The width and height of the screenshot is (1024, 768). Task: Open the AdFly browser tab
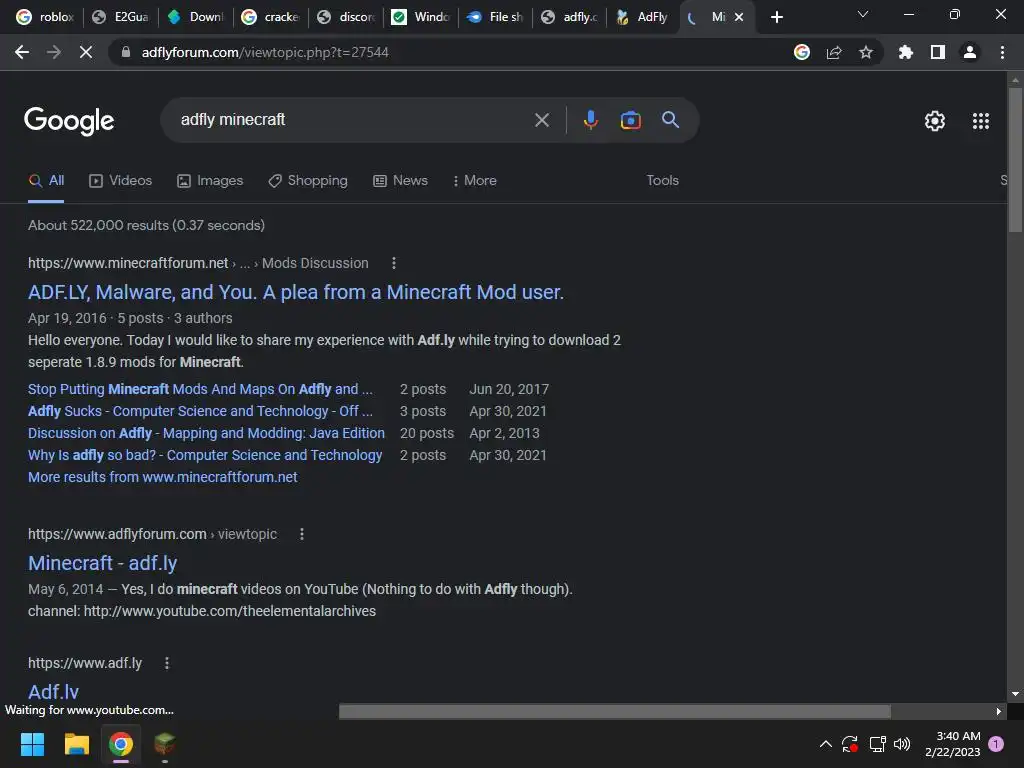coord(643,17)
